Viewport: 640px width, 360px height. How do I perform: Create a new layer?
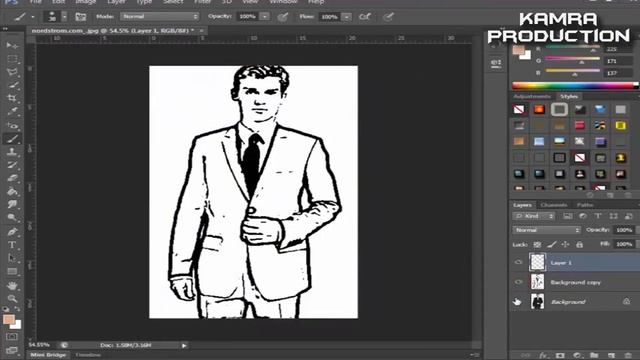click(611, 356)
